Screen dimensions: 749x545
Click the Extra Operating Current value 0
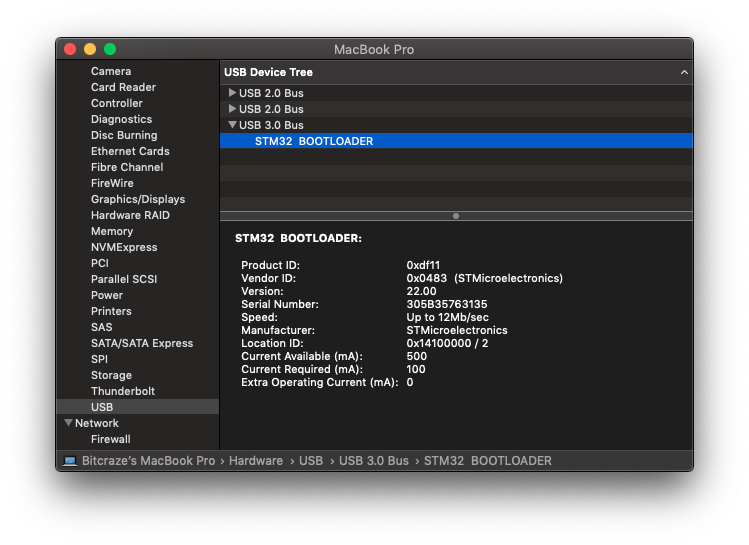point(410,382)
